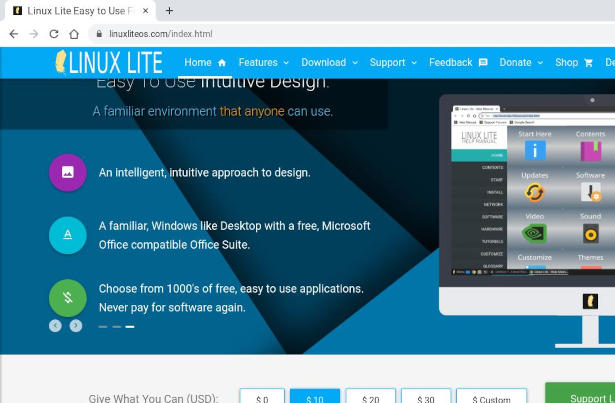Expand the Support dropdown chevron
This screenshot has width=615, height=403.
click(414, 63)
